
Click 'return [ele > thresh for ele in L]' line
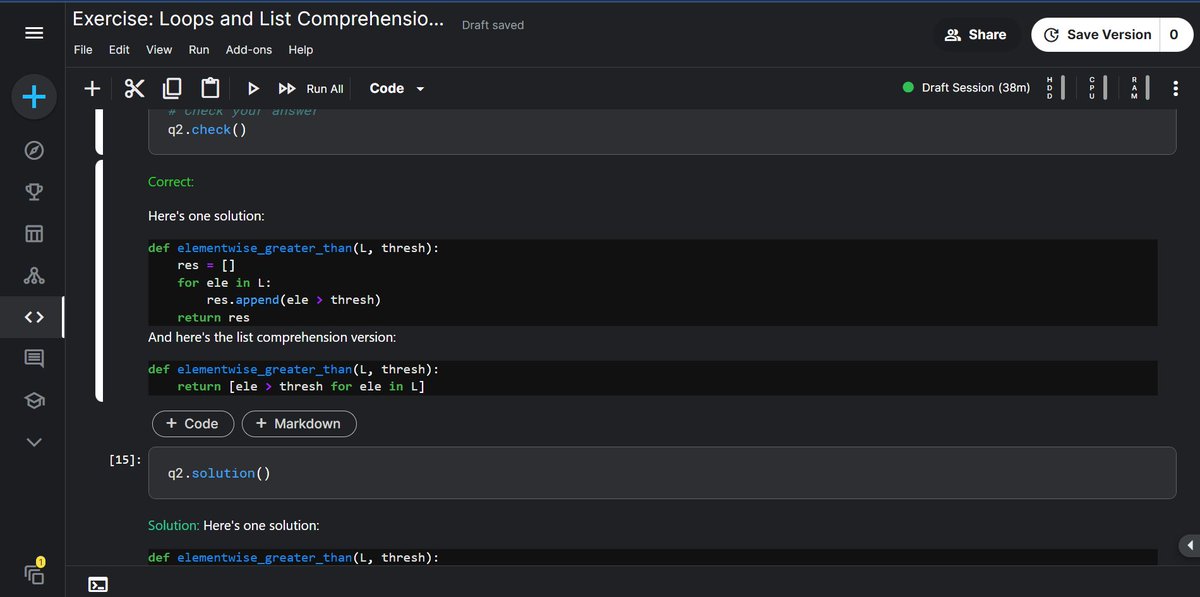[301, 386]
